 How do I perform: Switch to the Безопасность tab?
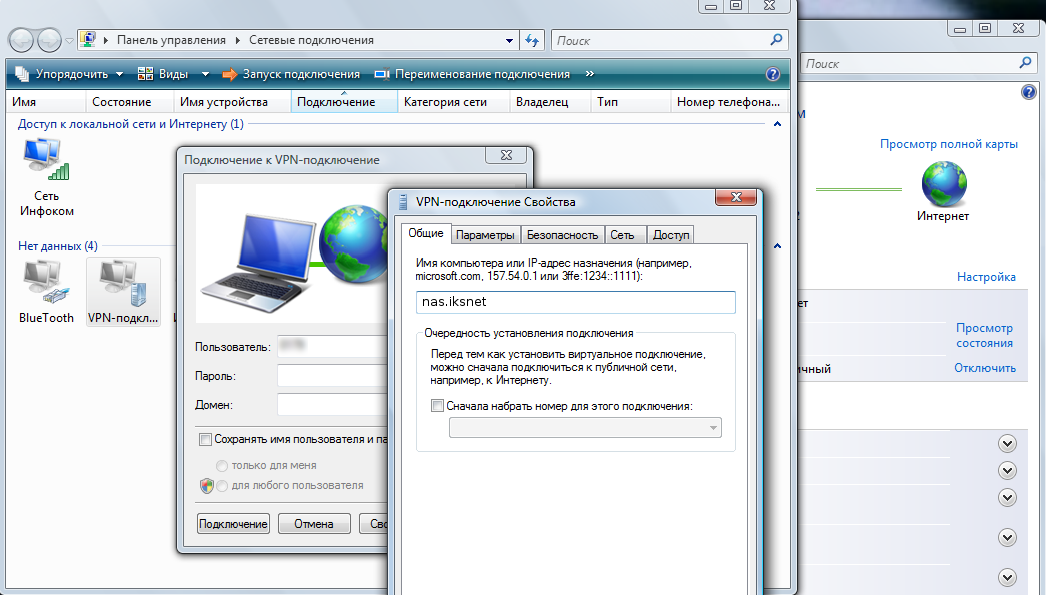[562, 235]
